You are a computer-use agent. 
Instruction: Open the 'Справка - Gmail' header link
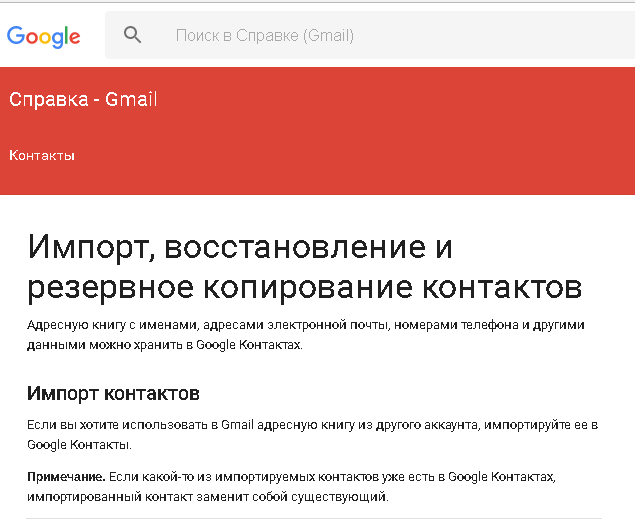83,99
